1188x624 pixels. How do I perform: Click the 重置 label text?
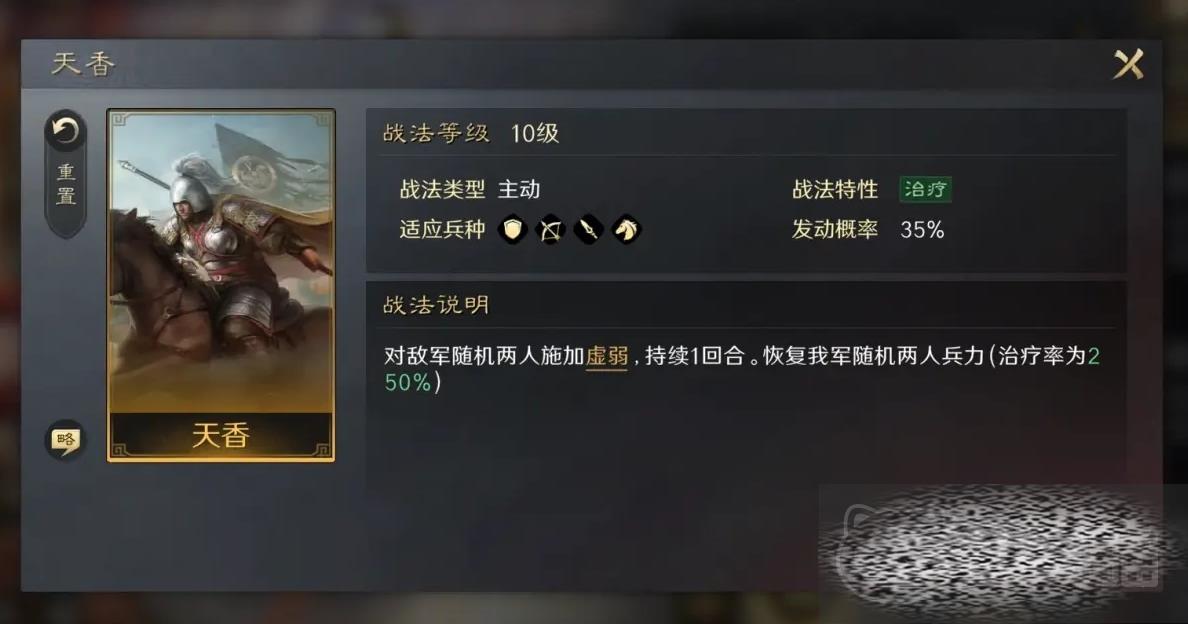[x=66, y=185]
